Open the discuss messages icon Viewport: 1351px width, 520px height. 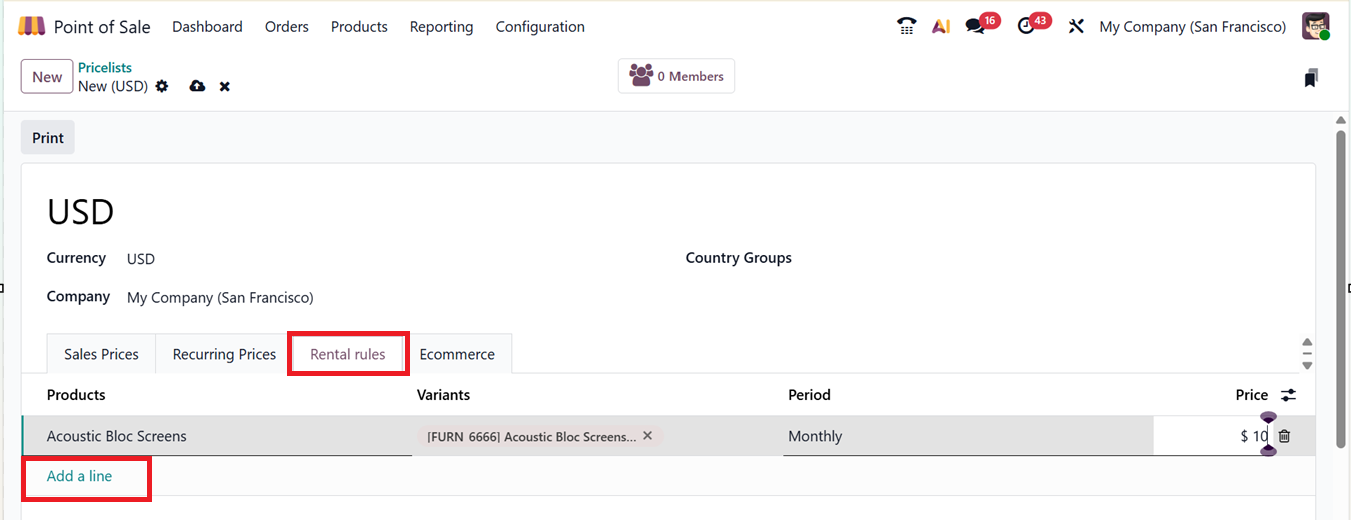pos(975,27)
